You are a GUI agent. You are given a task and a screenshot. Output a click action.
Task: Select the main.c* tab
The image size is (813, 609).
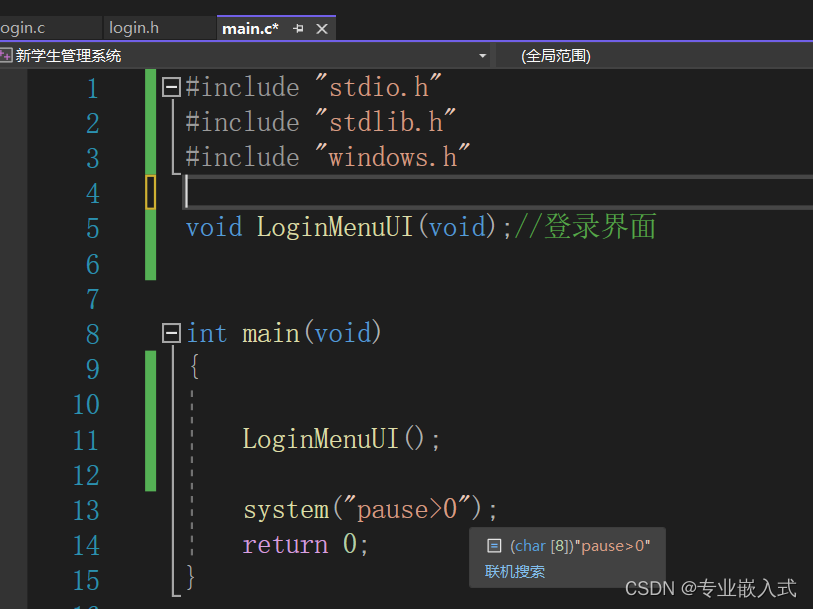tap(250, 29)
